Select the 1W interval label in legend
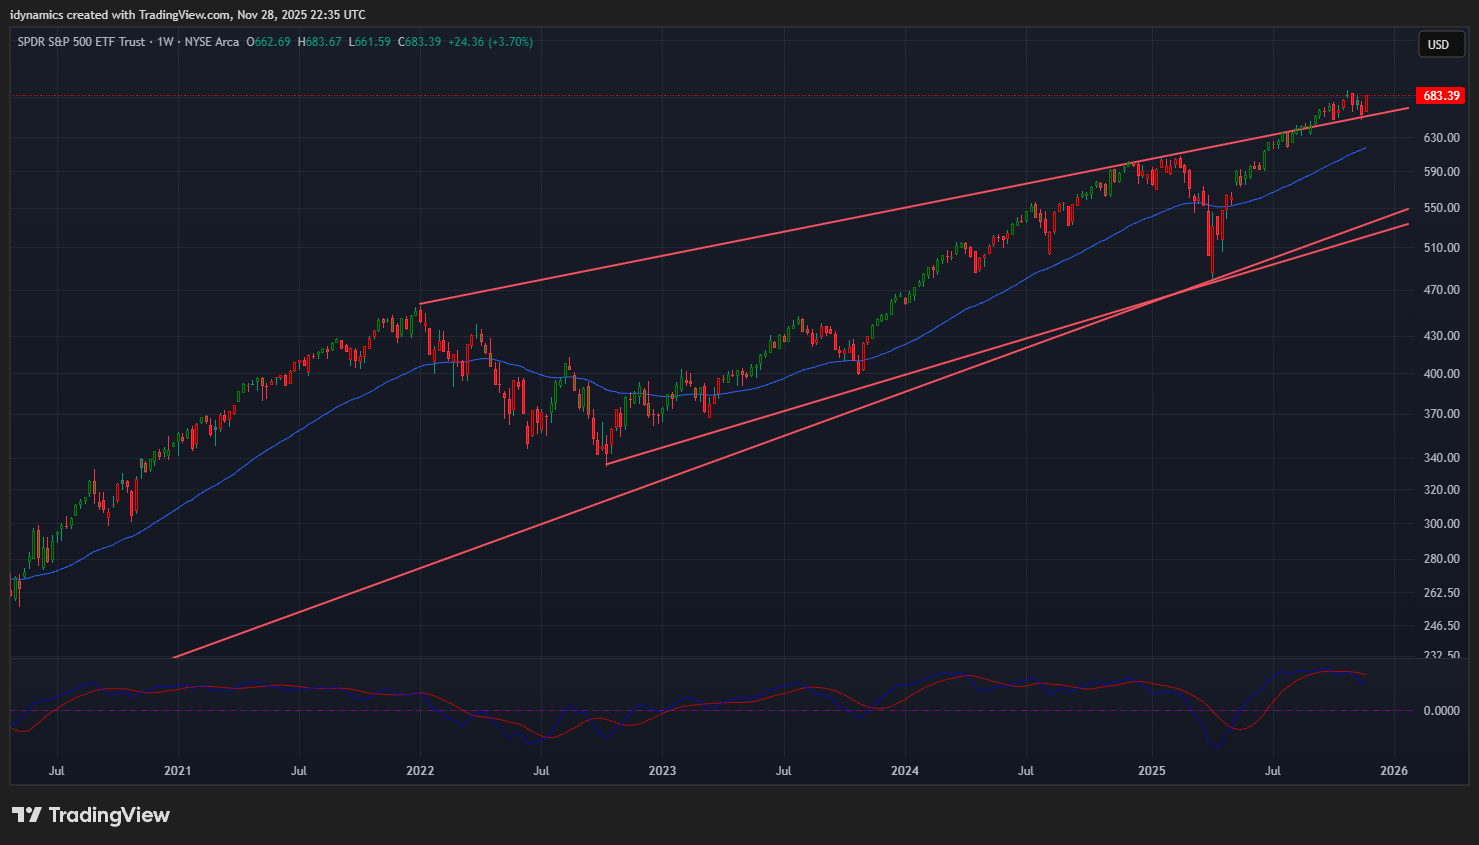1479x845 pixels. (165, 42)
